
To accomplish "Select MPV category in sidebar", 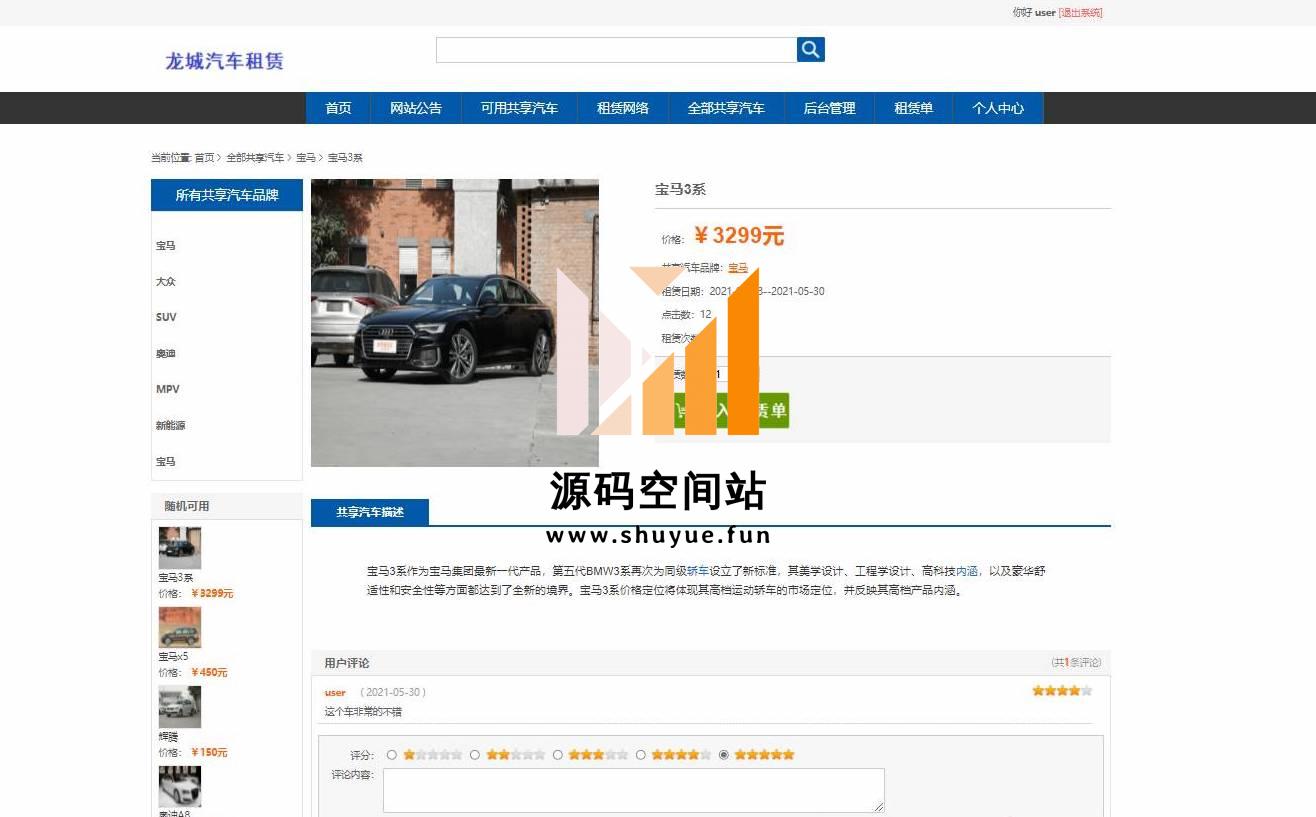I will 168,389.
